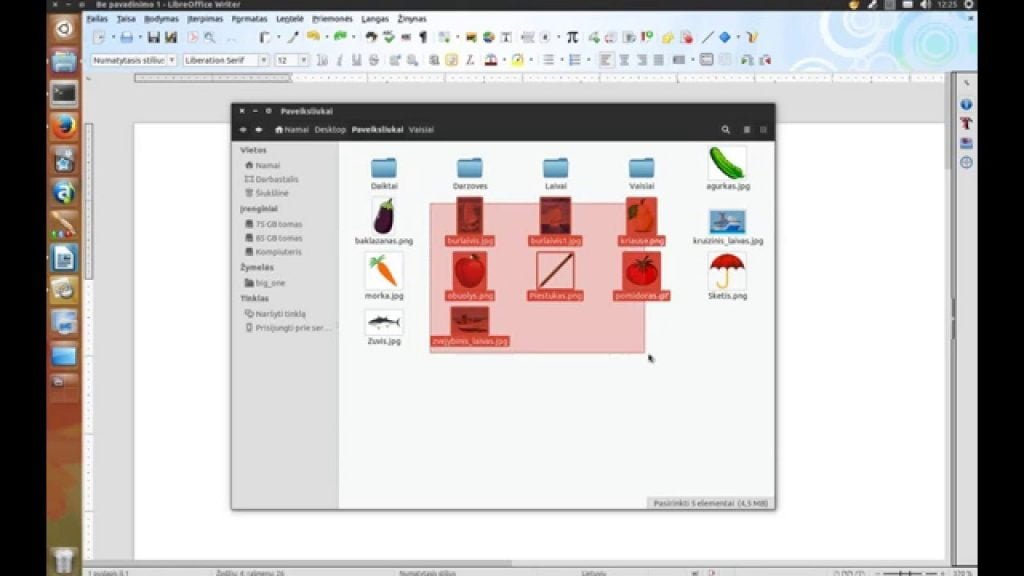Switch file manager to list view
The width and height of the screenshot is (1024, 576).
[x=746, y=129]
